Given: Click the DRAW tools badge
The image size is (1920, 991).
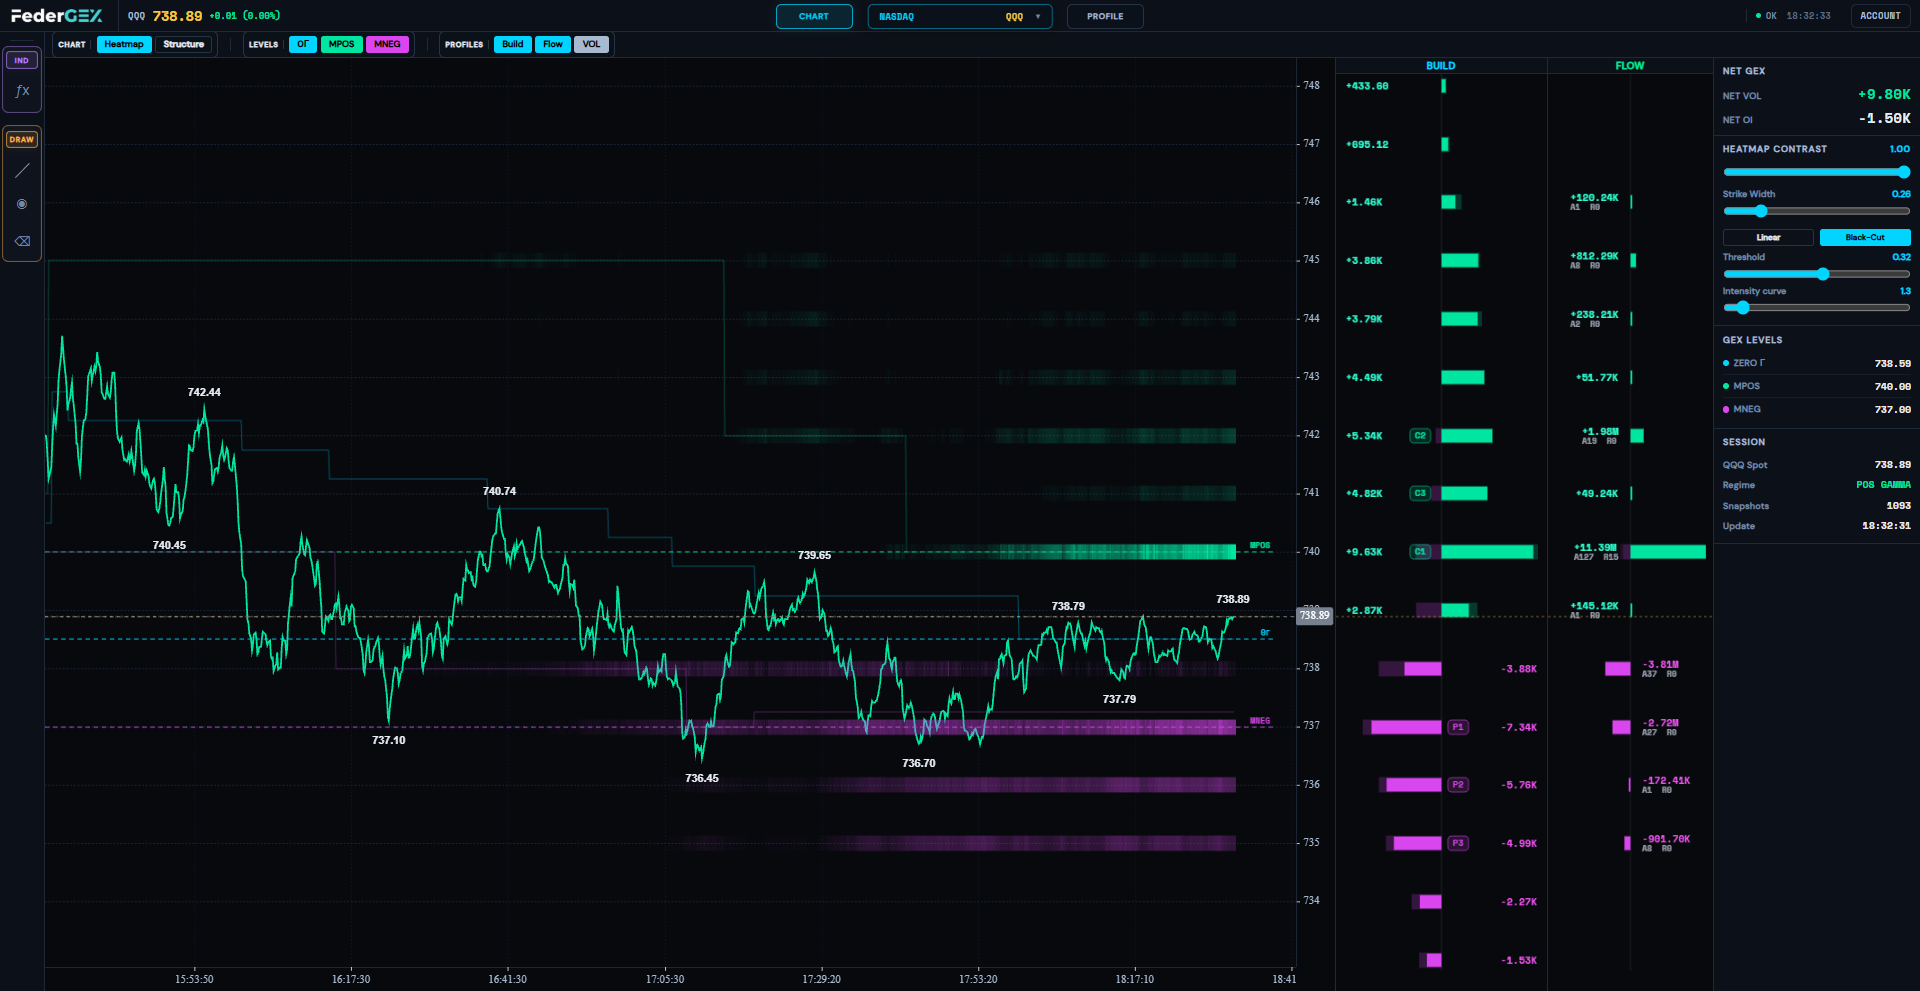Looking at the screenshot, I should (22, 139).
